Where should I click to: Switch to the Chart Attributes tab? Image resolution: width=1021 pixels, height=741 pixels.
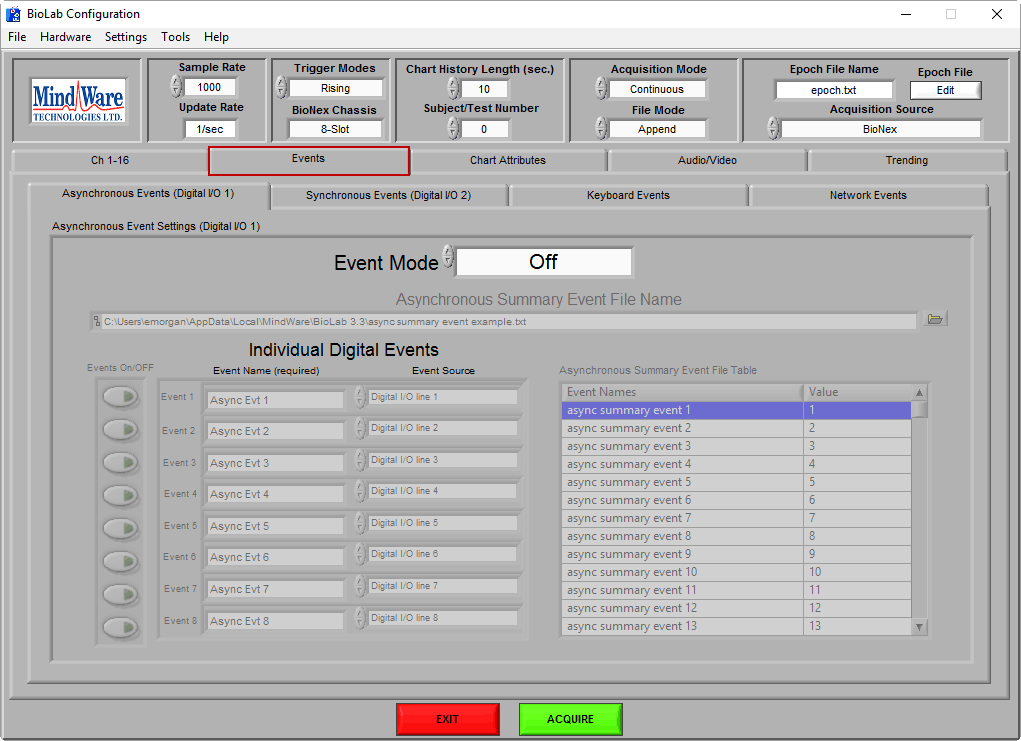[508, 160]
